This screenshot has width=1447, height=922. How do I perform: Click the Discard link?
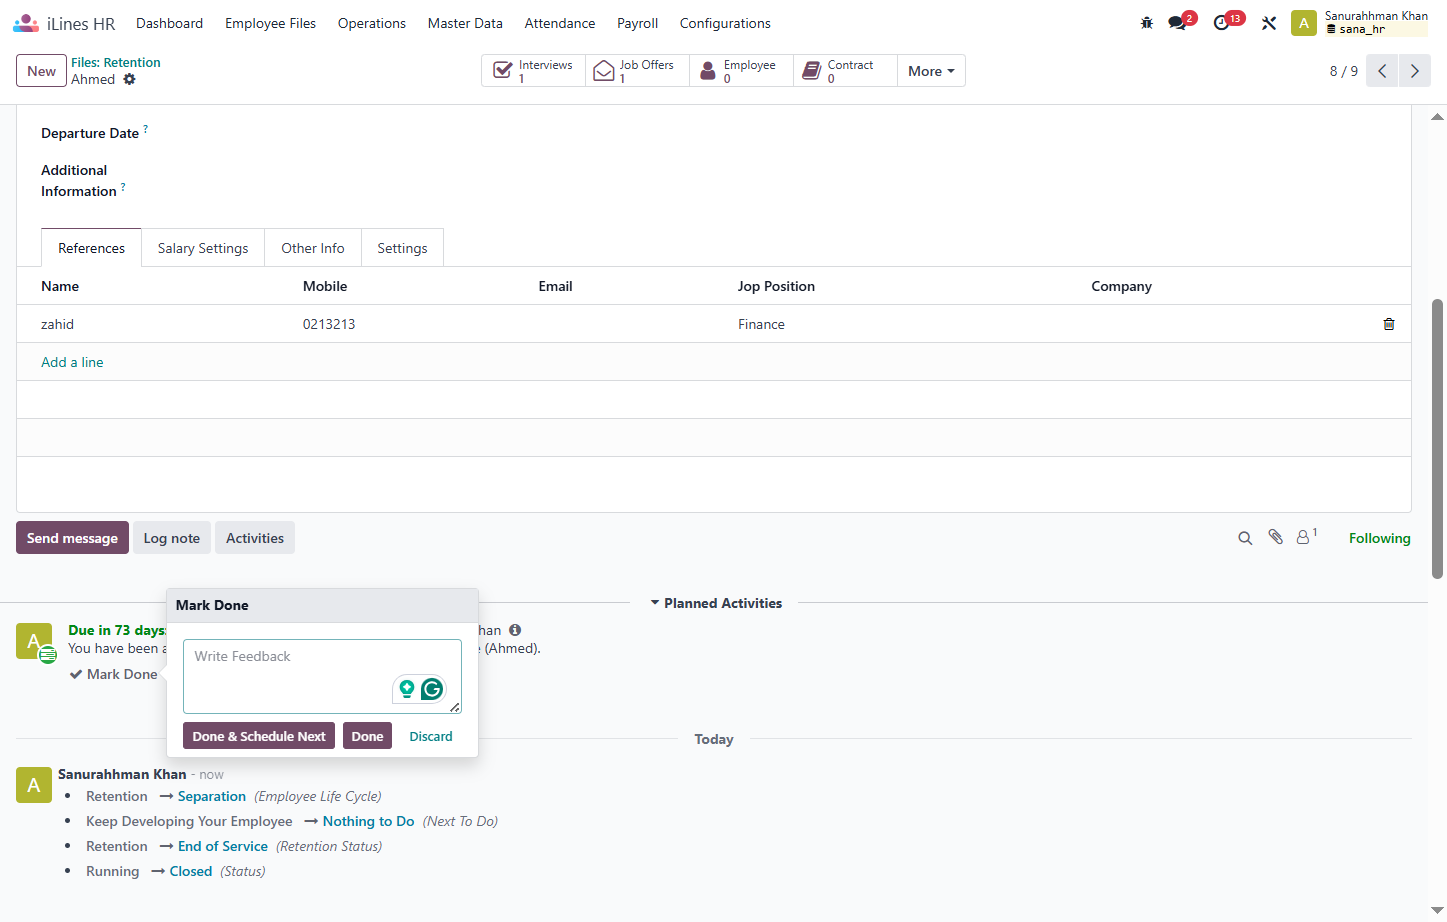431,736
